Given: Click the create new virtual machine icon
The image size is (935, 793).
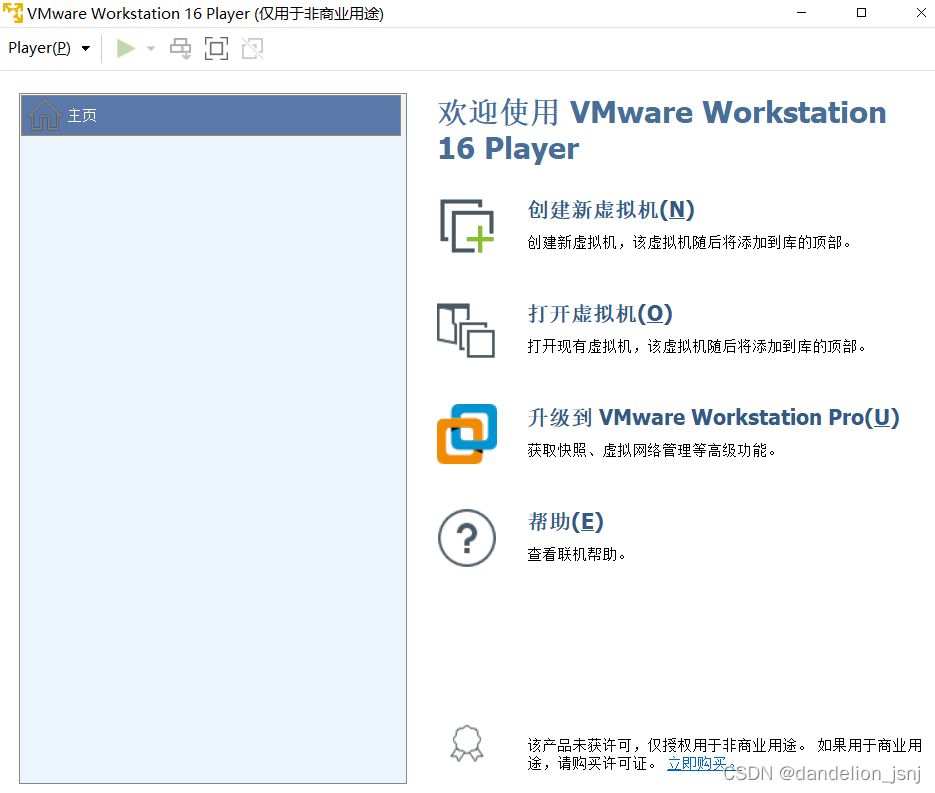Looking at the screenshot, I should point(467,226).
